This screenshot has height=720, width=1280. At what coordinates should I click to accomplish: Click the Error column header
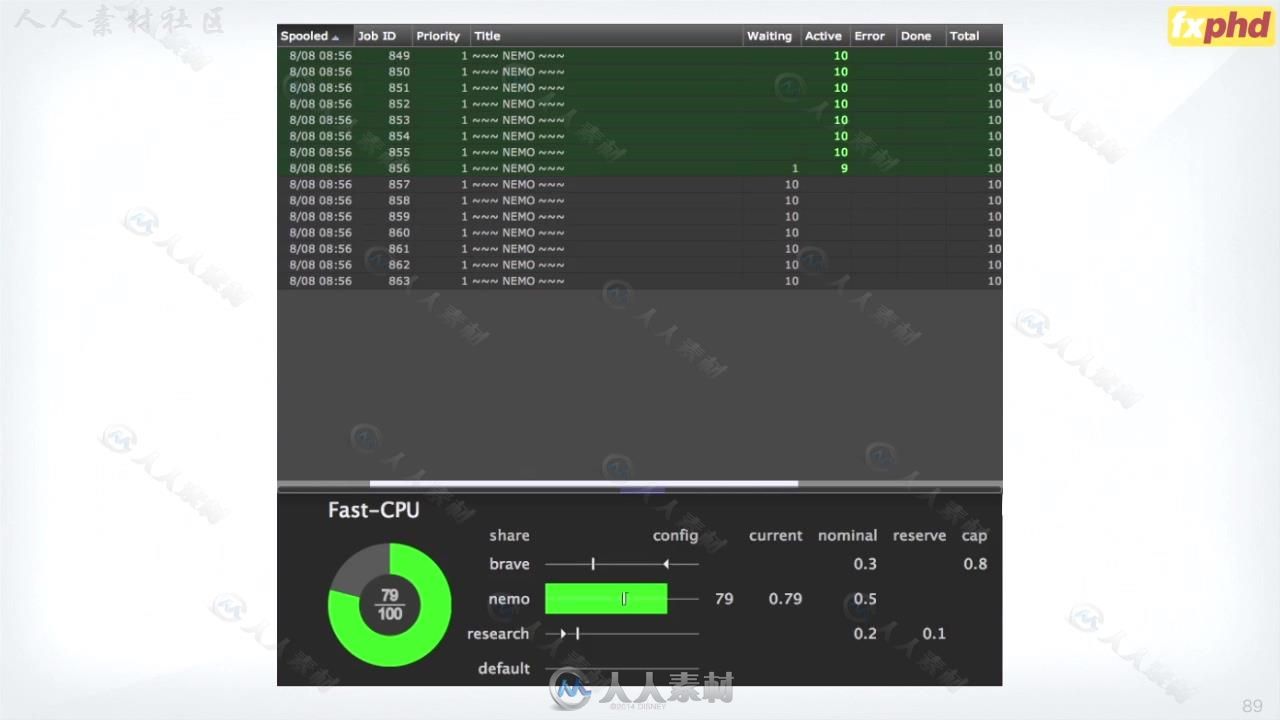[x=873, y=36]
